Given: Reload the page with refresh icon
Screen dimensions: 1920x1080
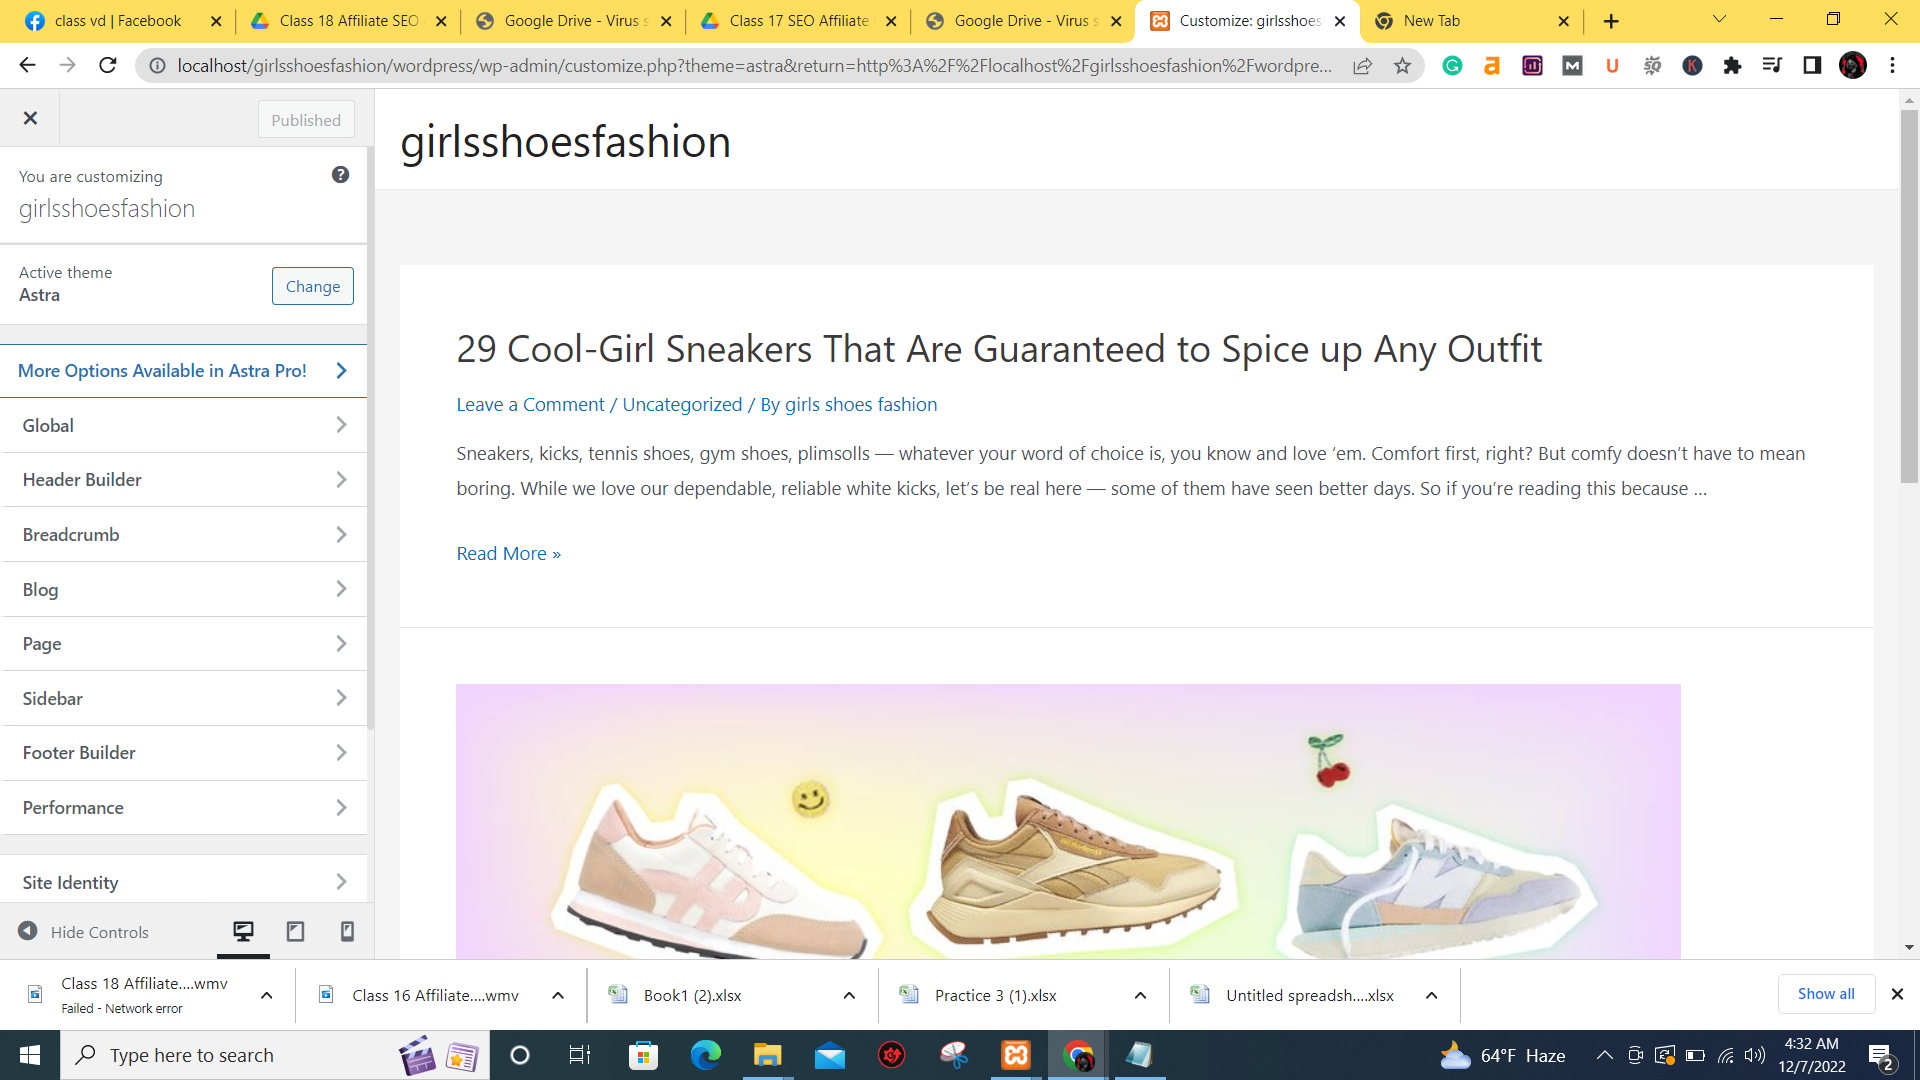Looking at the screenshot, I should [x=108, y=66].
